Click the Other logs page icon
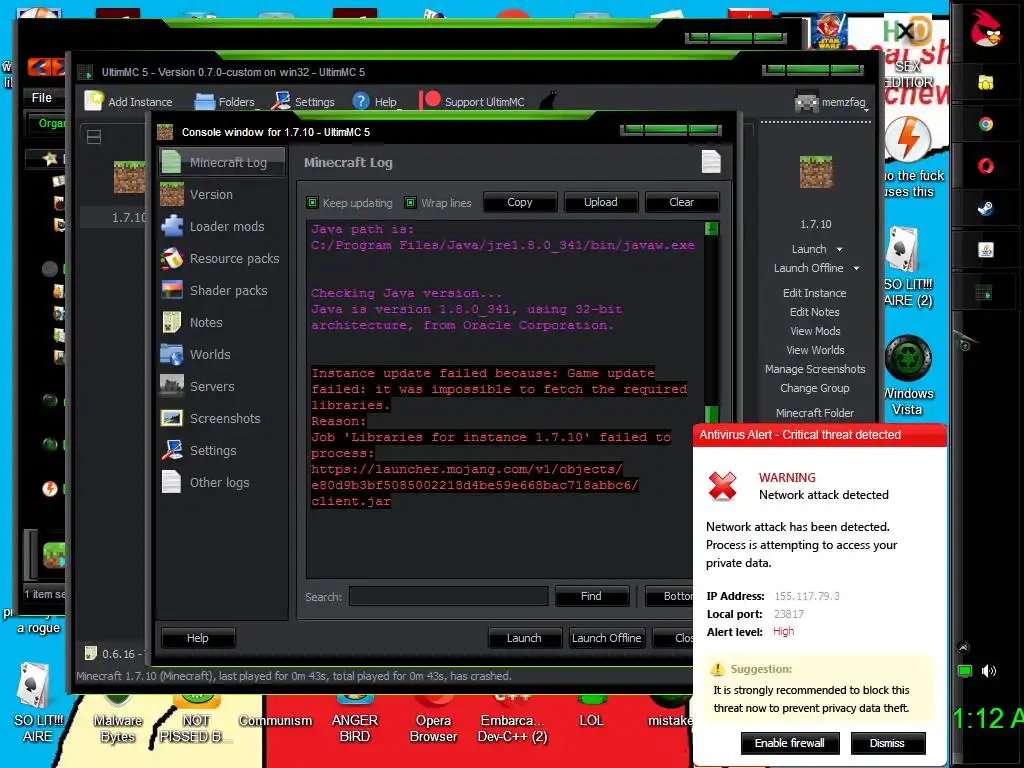 (x=171, y=483)
